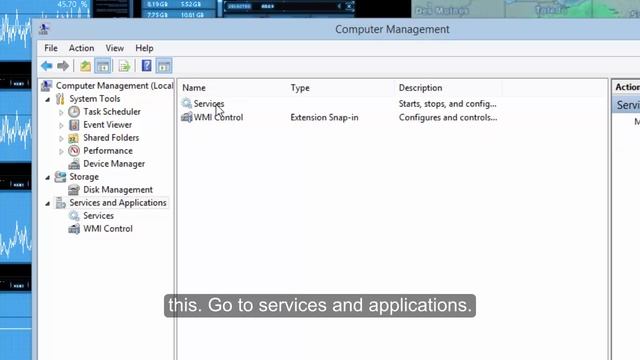Select Performance in the tree
Image resolution: width=640 pixels, height=360 pixels.
point(108,151)
